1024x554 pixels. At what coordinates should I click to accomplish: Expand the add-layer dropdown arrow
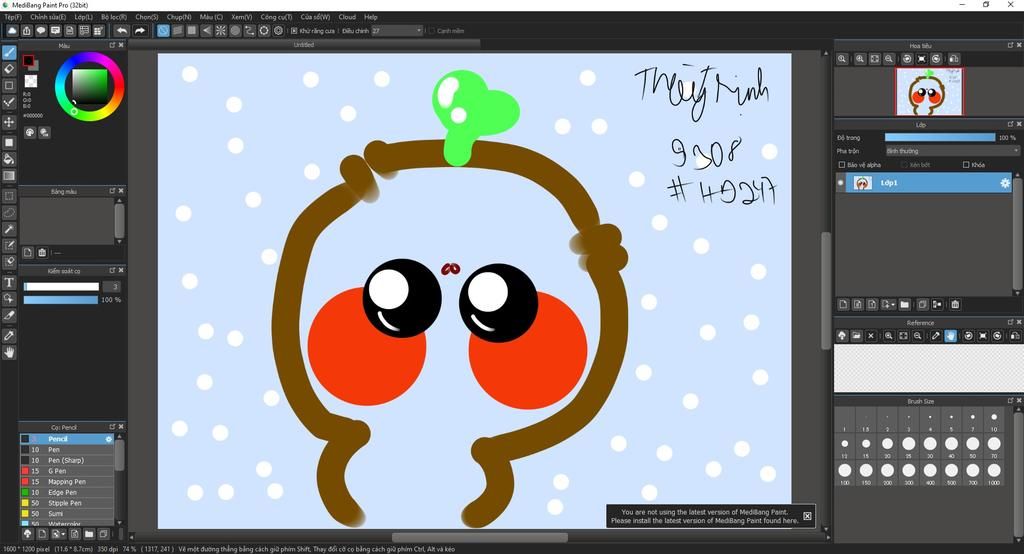pos(891,304)
